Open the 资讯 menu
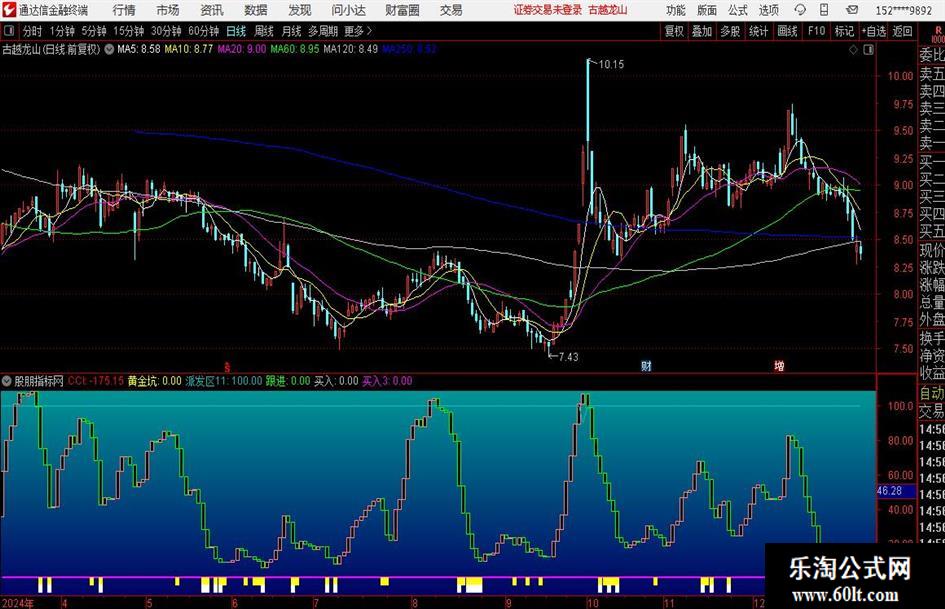 tap(212, 10)
